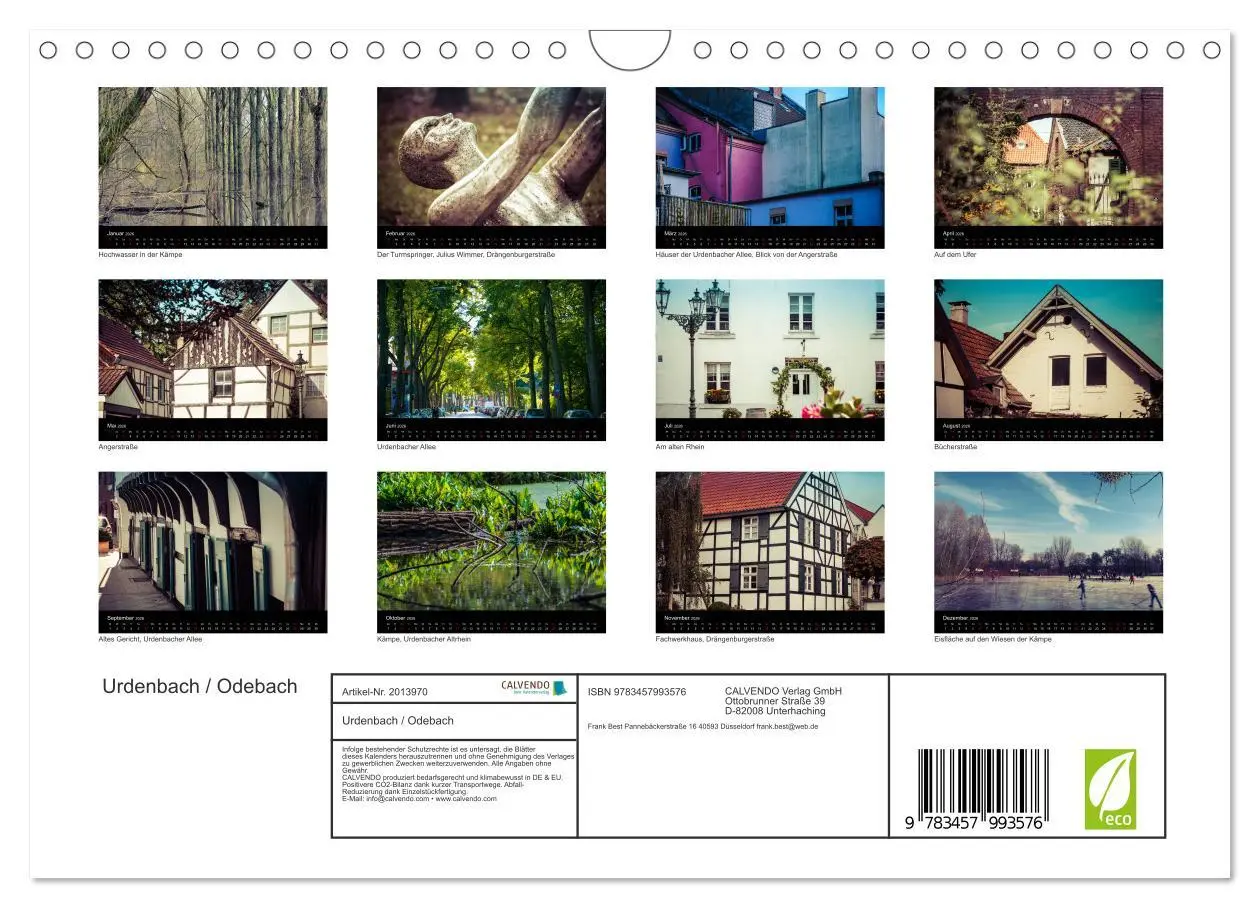Click caption 'Eisfläche auf den Wiesen der Kämpe'
Screen dimensions: 1260x908
993,639
